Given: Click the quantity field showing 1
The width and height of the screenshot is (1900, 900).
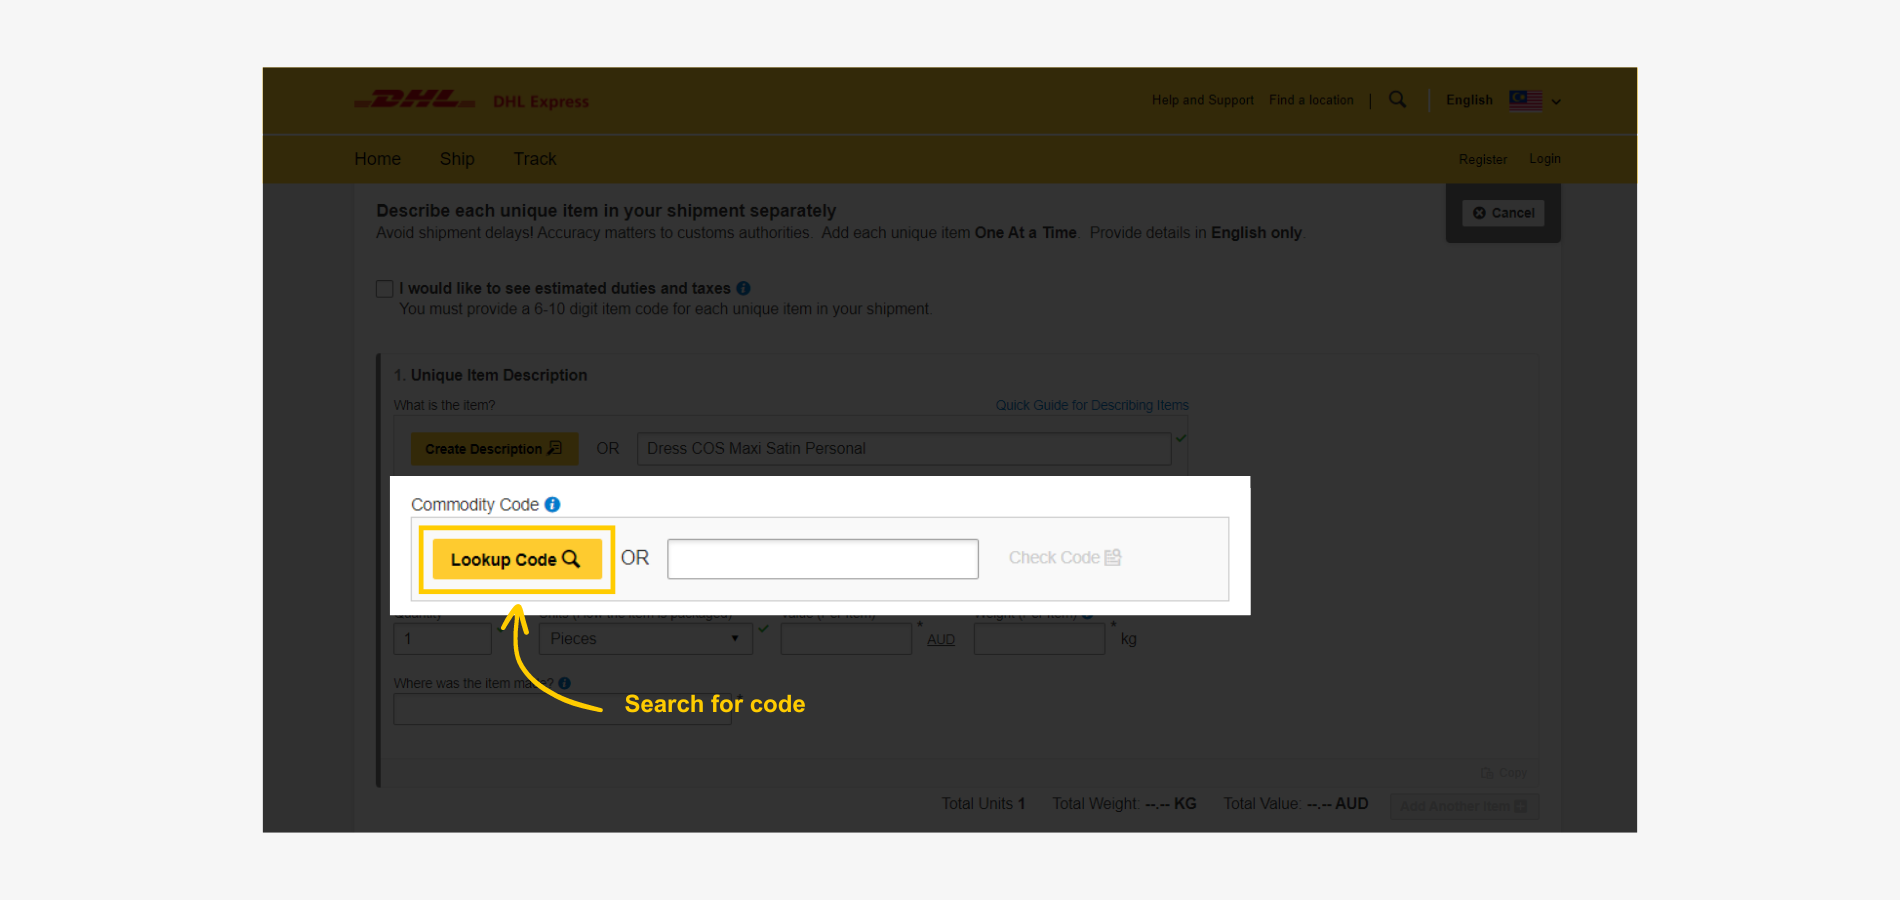Looking at the screenshot, I should [443, 639].
